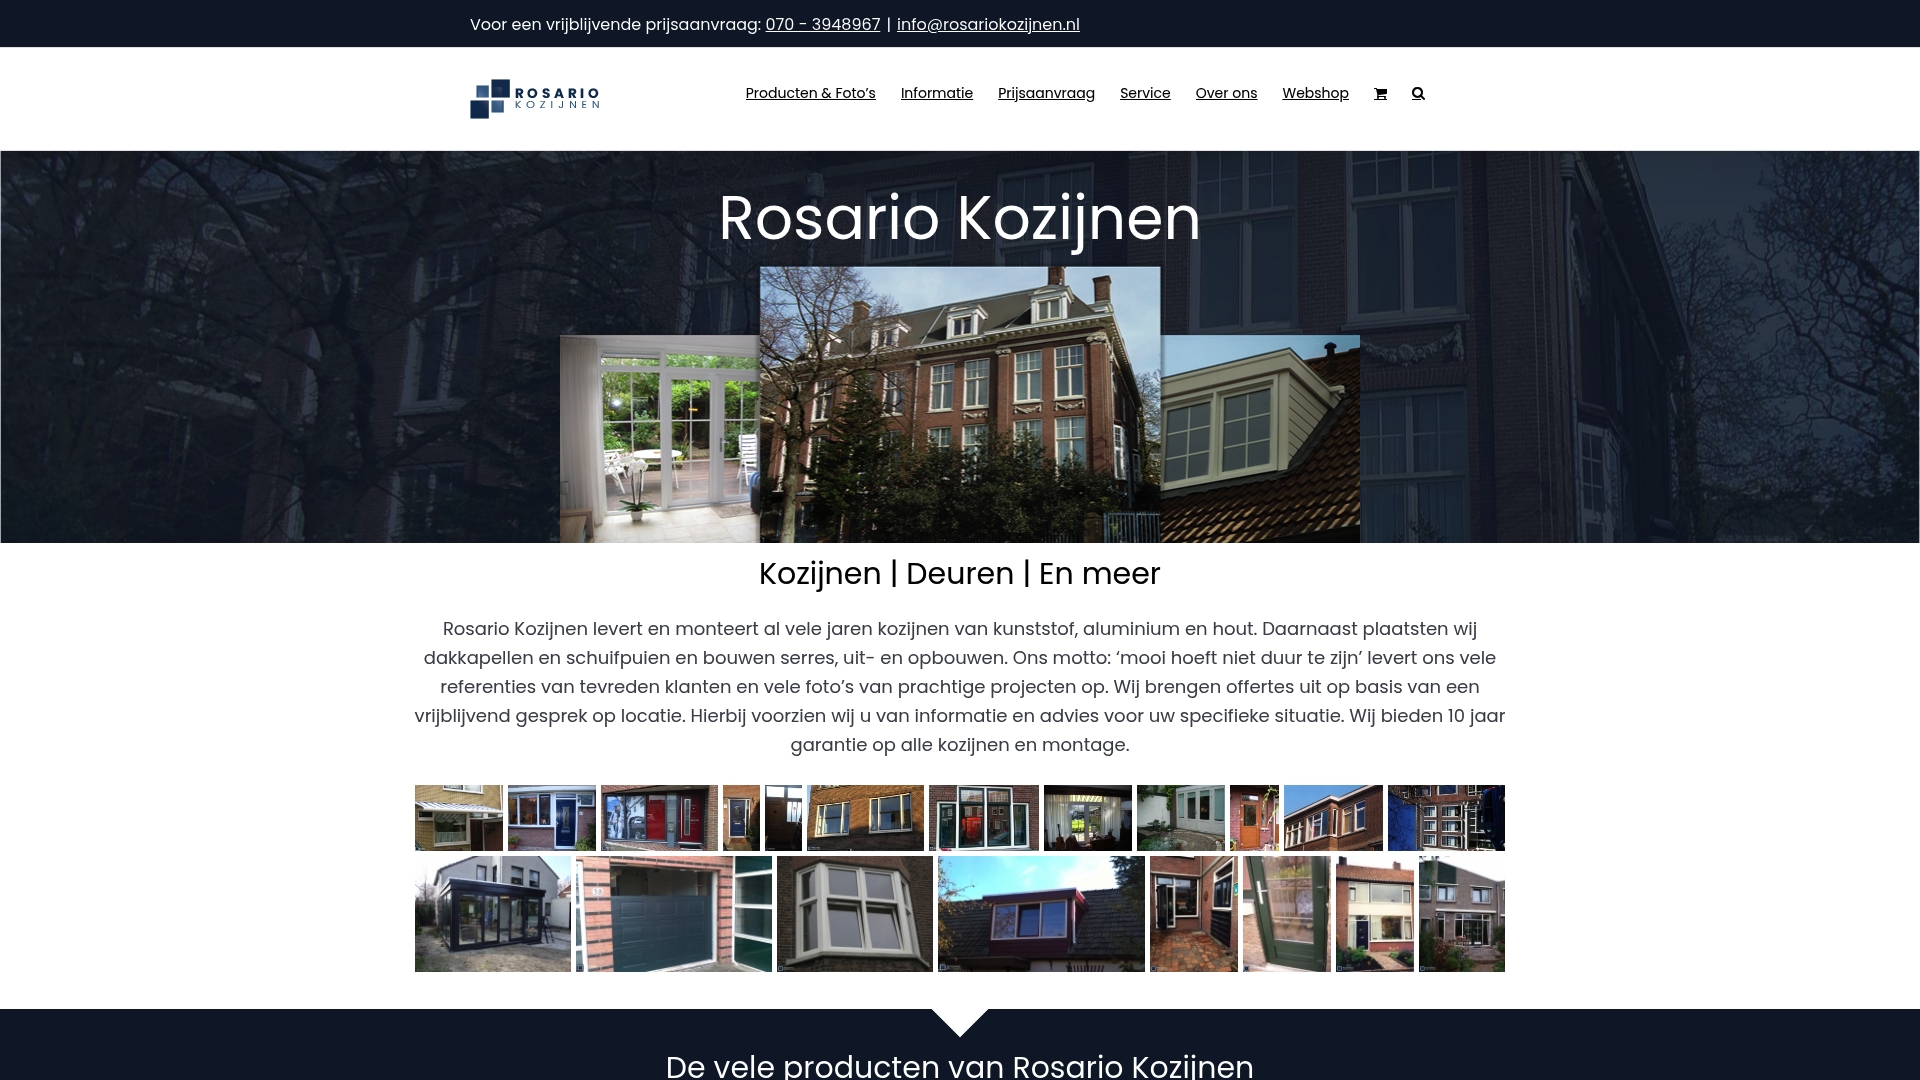The height and width of the screenshot is (1080, 1920).
Task: Open the red front door photo
Action: 658,818
